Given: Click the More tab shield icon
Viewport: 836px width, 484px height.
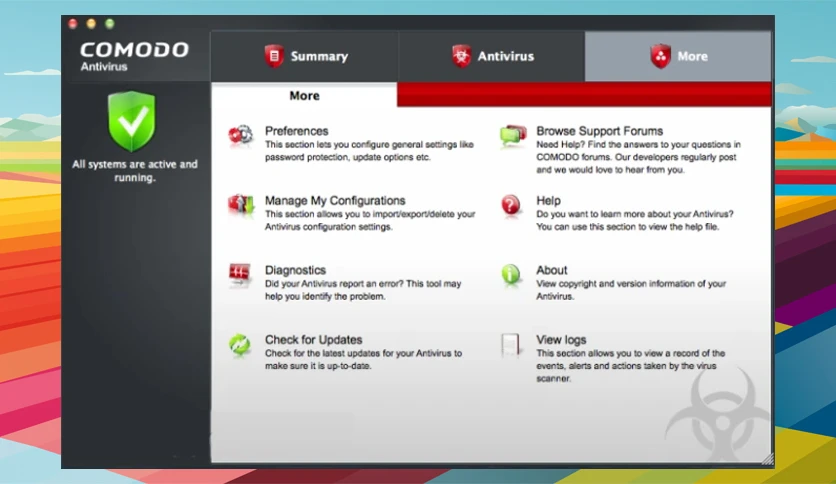Looking at the screenshot, I should coord(660,56).
